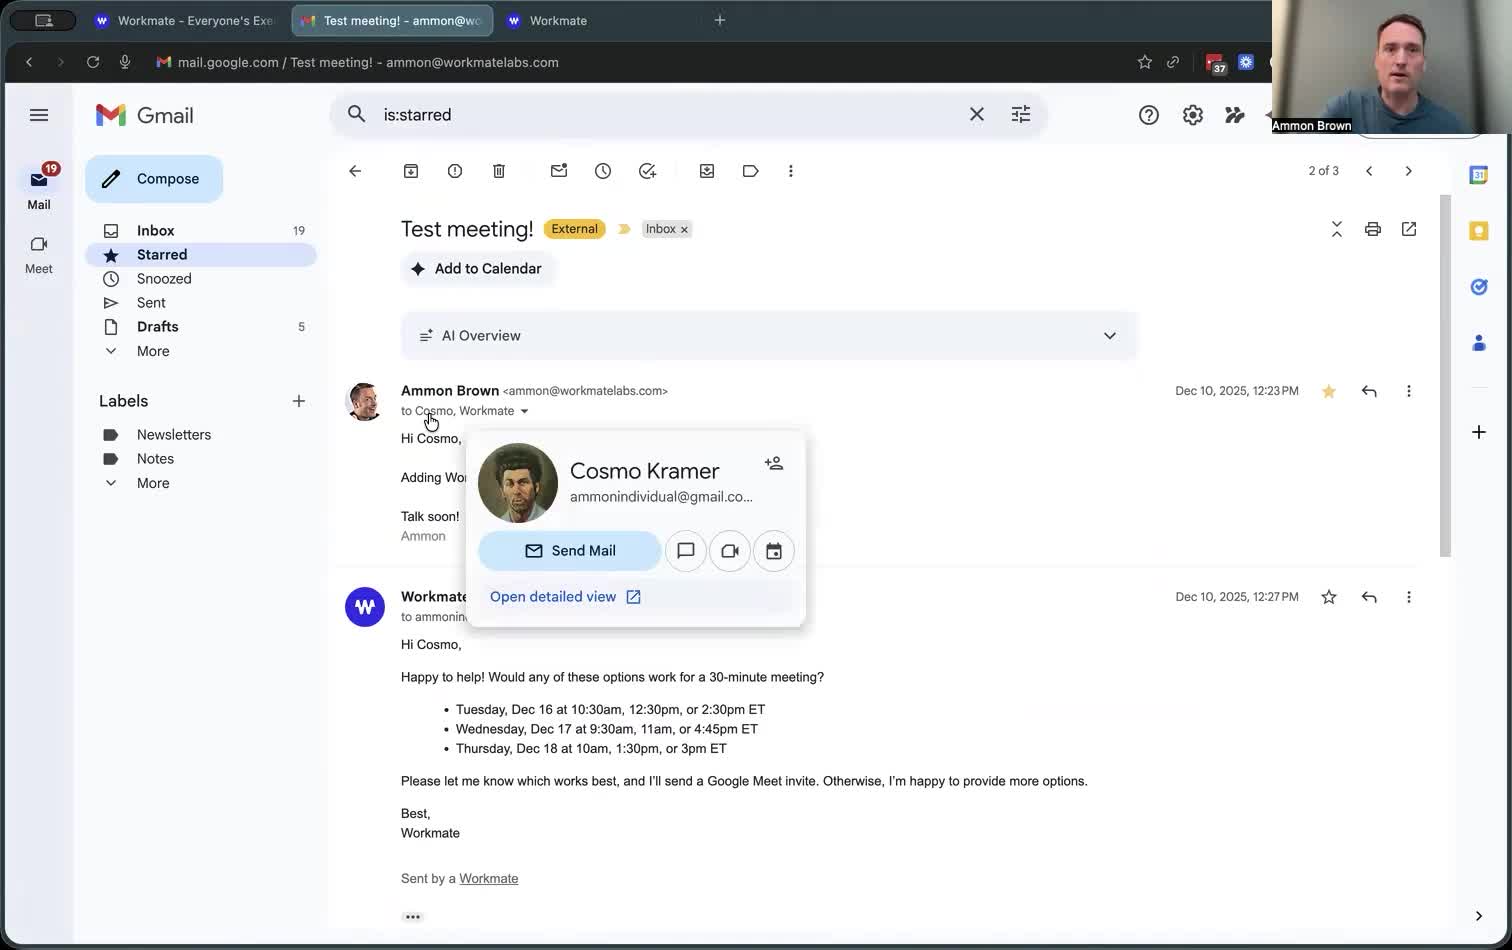Star the Workmate reply message
The height and width of the screenshot is (950, 1512).
point(1328,597)
